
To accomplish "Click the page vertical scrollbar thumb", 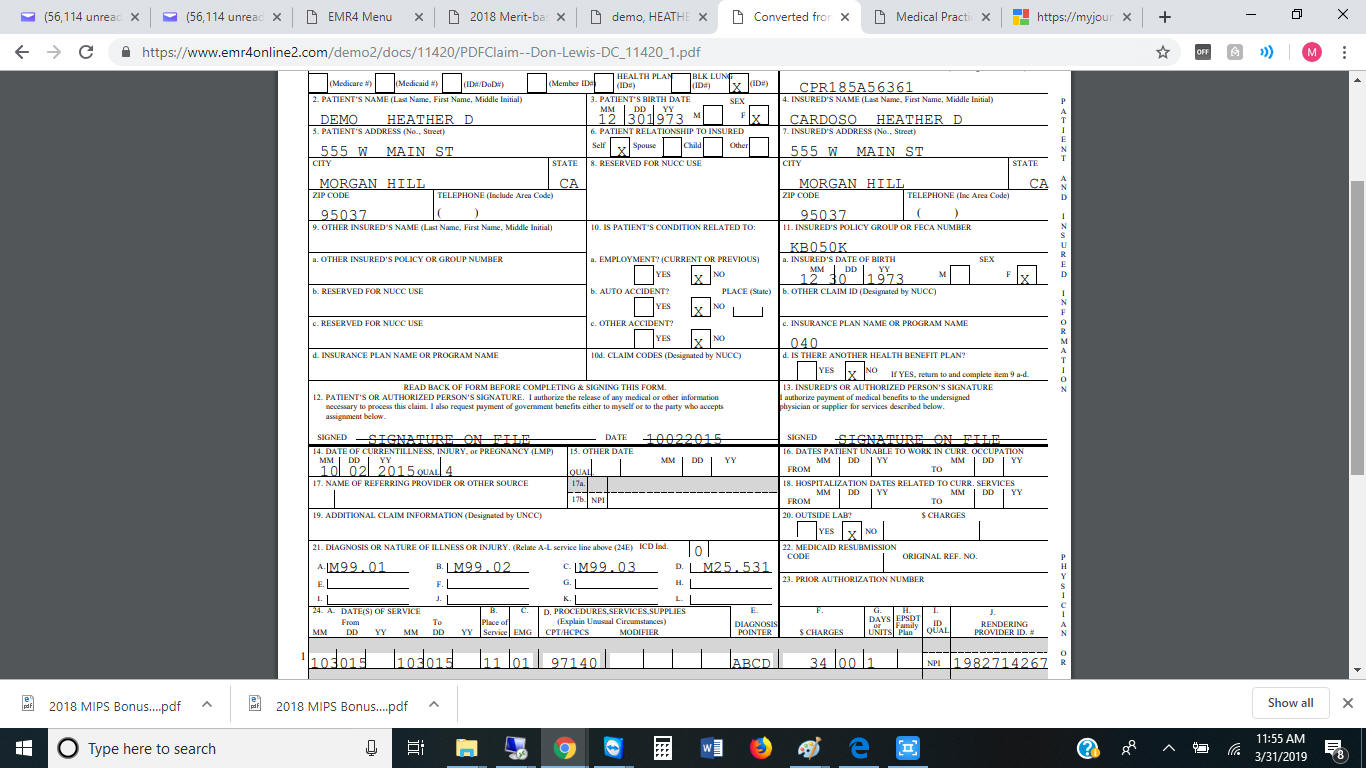I will 1357,327.
